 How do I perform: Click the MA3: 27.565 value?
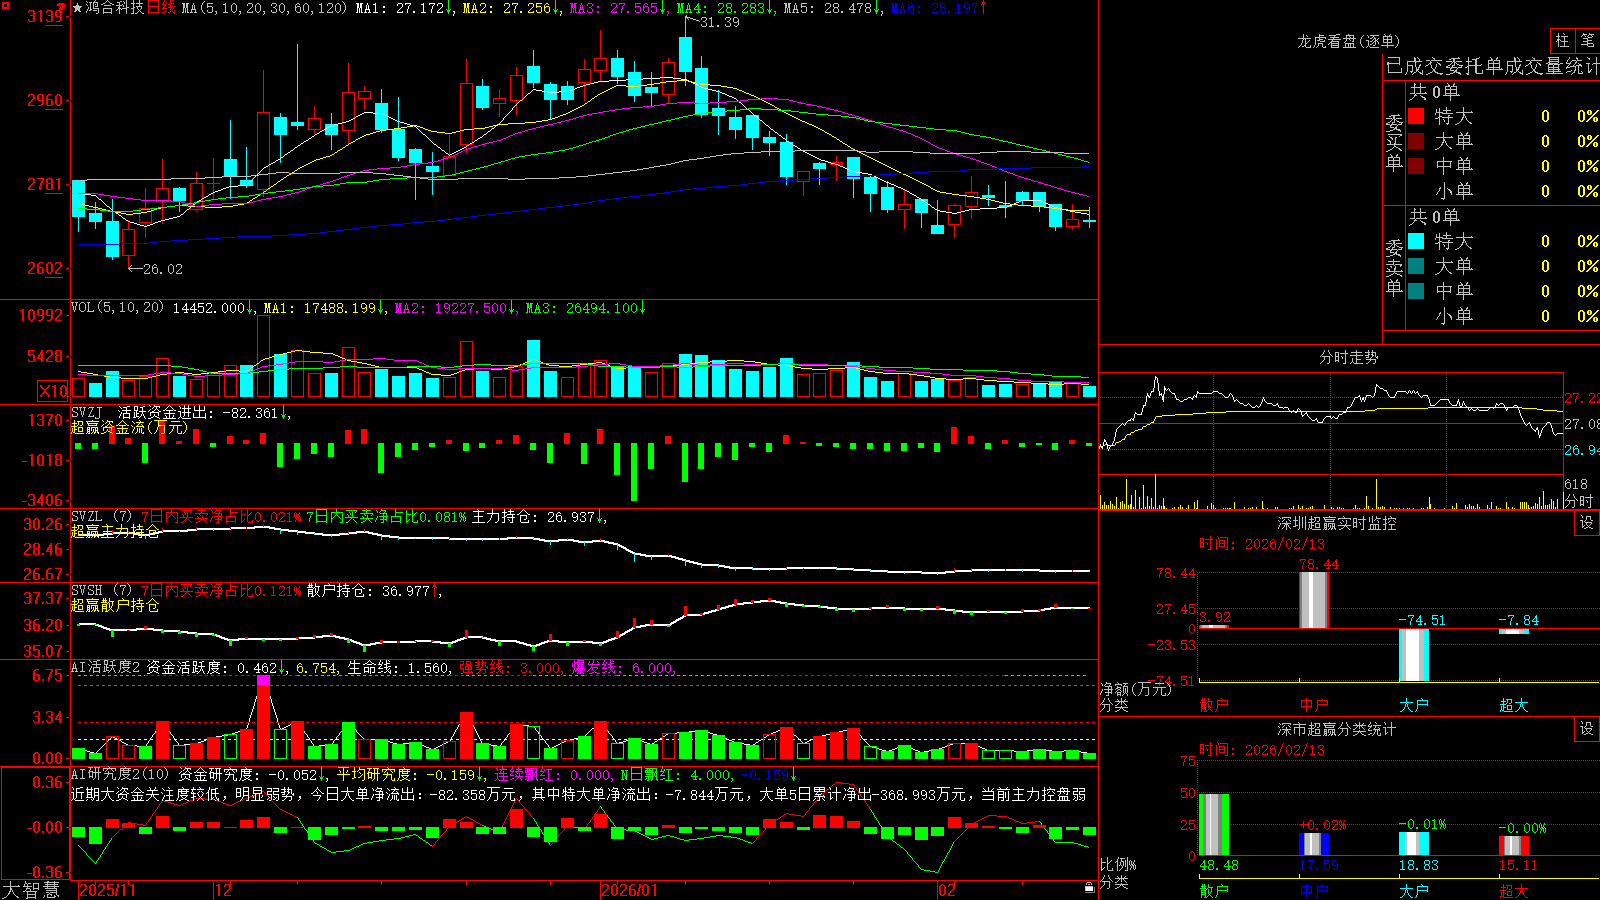[x=618, y=8]
